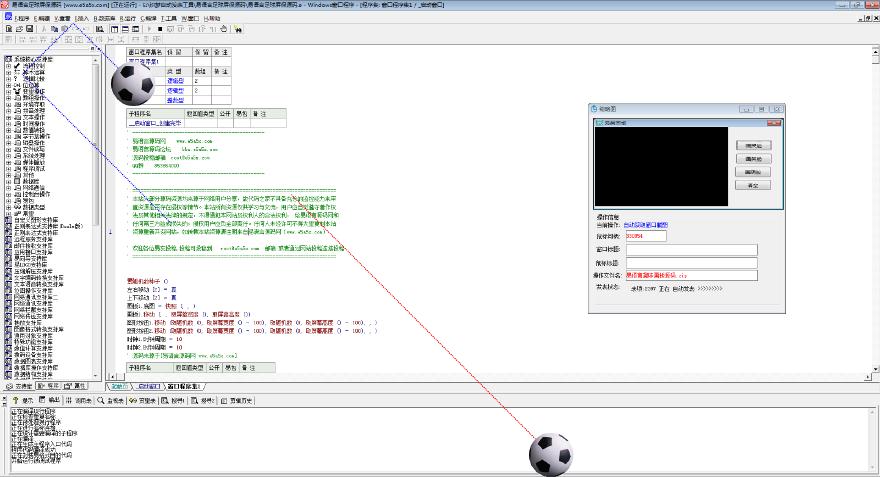880x477 pixels.
Task: Select the 正则表达式支持库 (Deelx版) library entry
Action: pos(48,226)
